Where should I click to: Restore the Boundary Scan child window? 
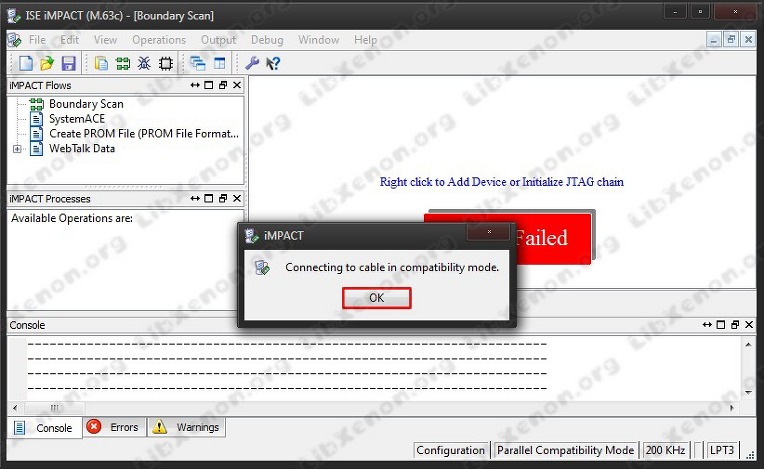pyautogui.click(x=731, y=40)
